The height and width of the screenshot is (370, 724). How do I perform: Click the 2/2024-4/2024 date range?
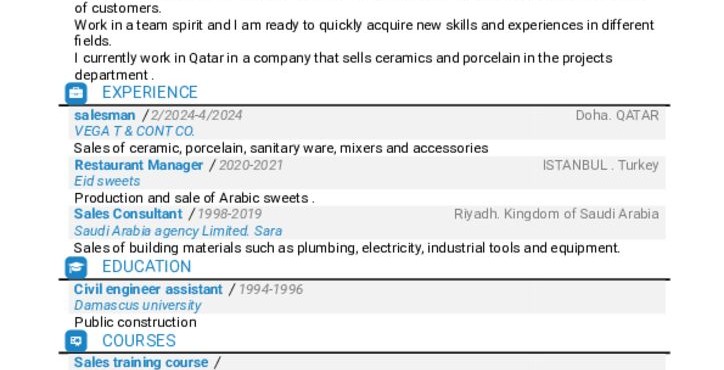197,115
